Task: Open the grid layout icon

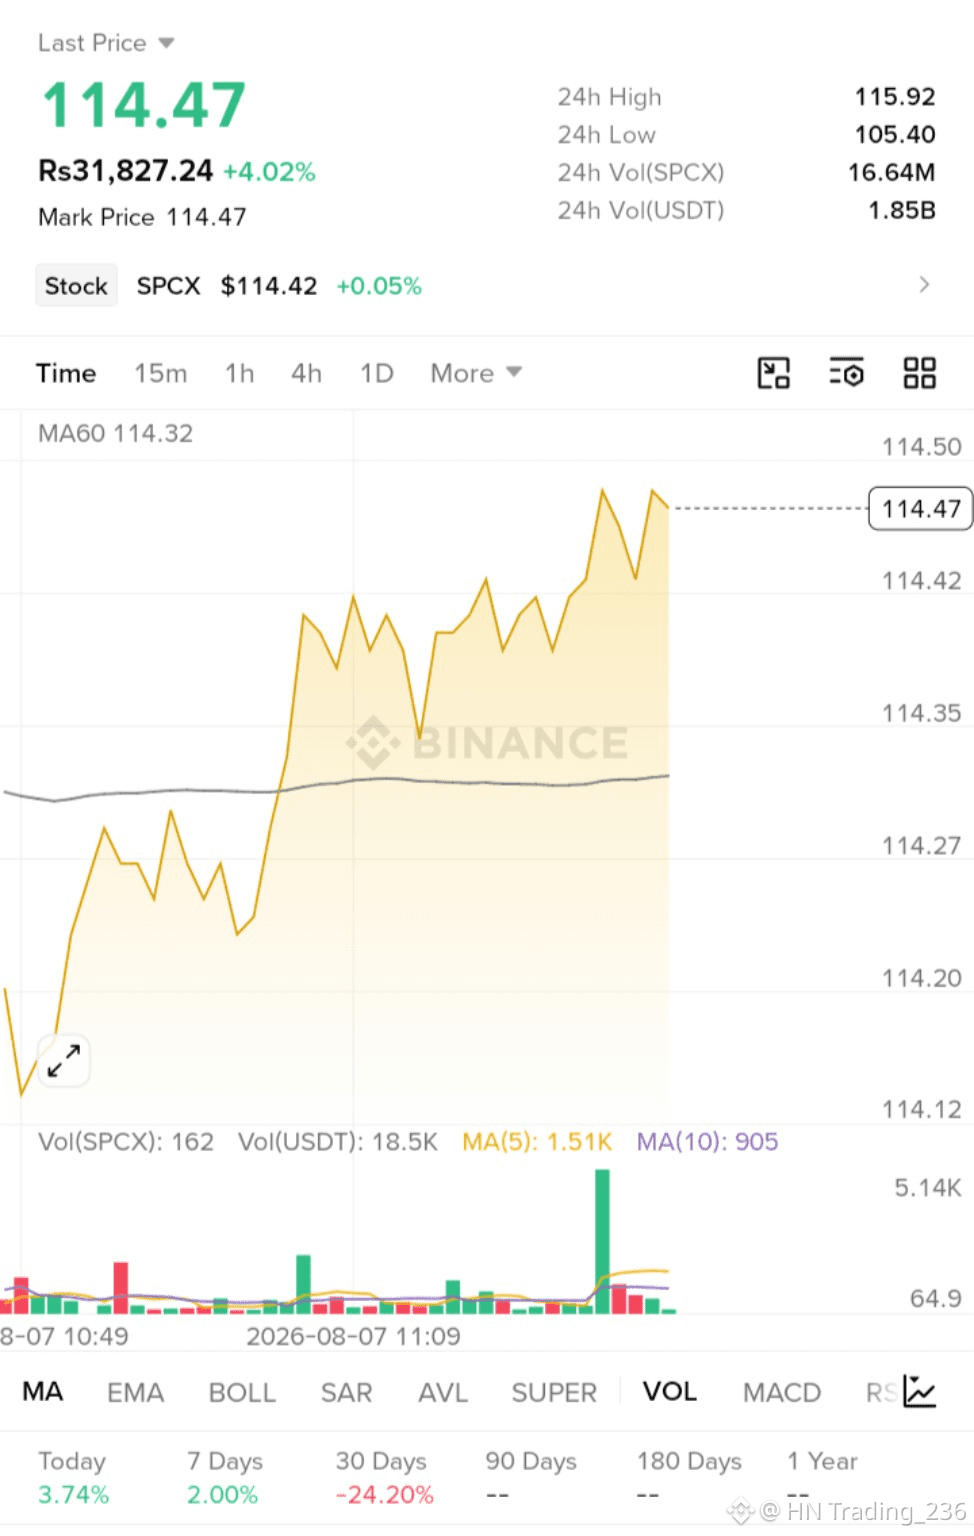Action: point(919,373)
